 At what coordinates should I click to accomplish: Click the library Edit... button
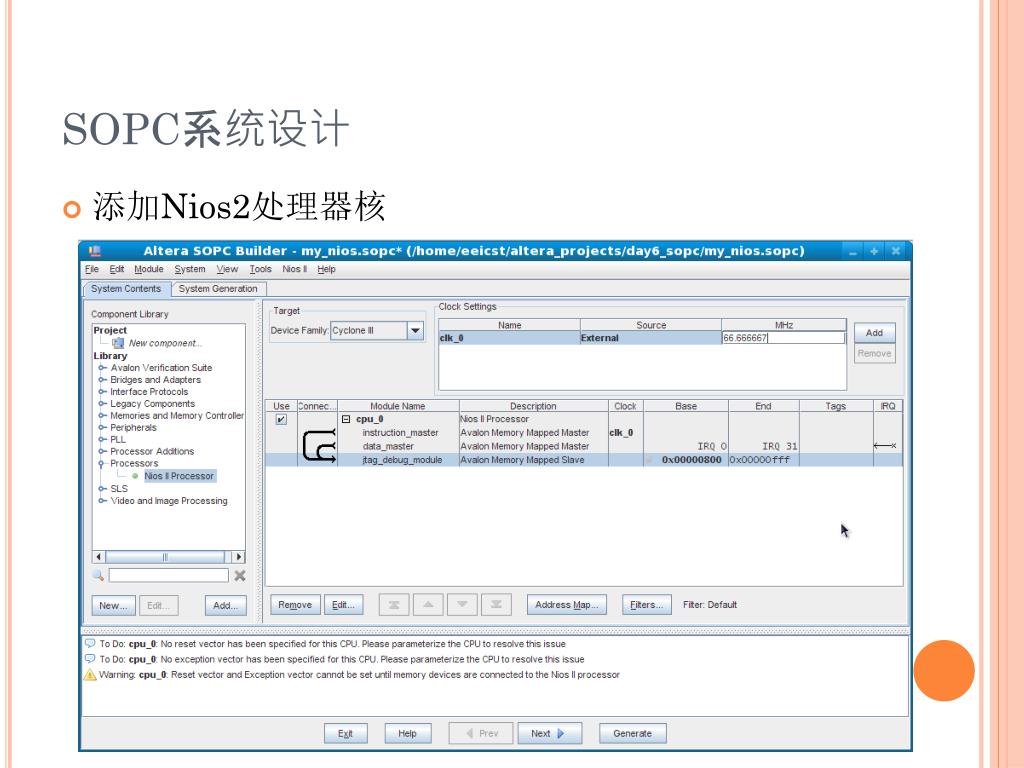click(x=158, y=606)
